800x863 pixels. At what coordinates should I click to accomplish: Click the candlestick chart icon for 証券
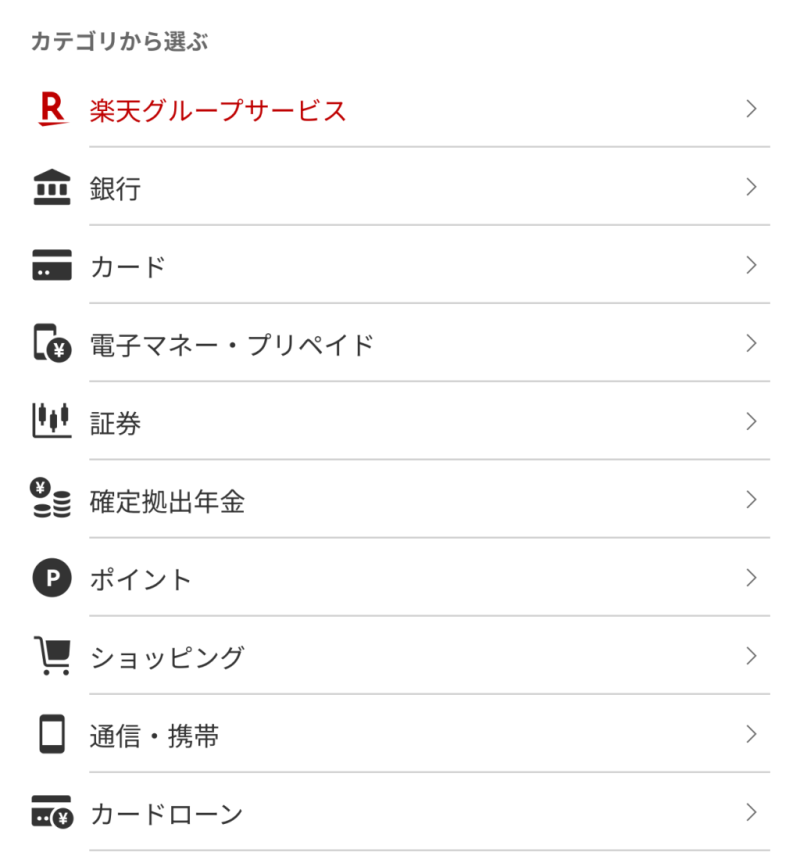(52, 422)
